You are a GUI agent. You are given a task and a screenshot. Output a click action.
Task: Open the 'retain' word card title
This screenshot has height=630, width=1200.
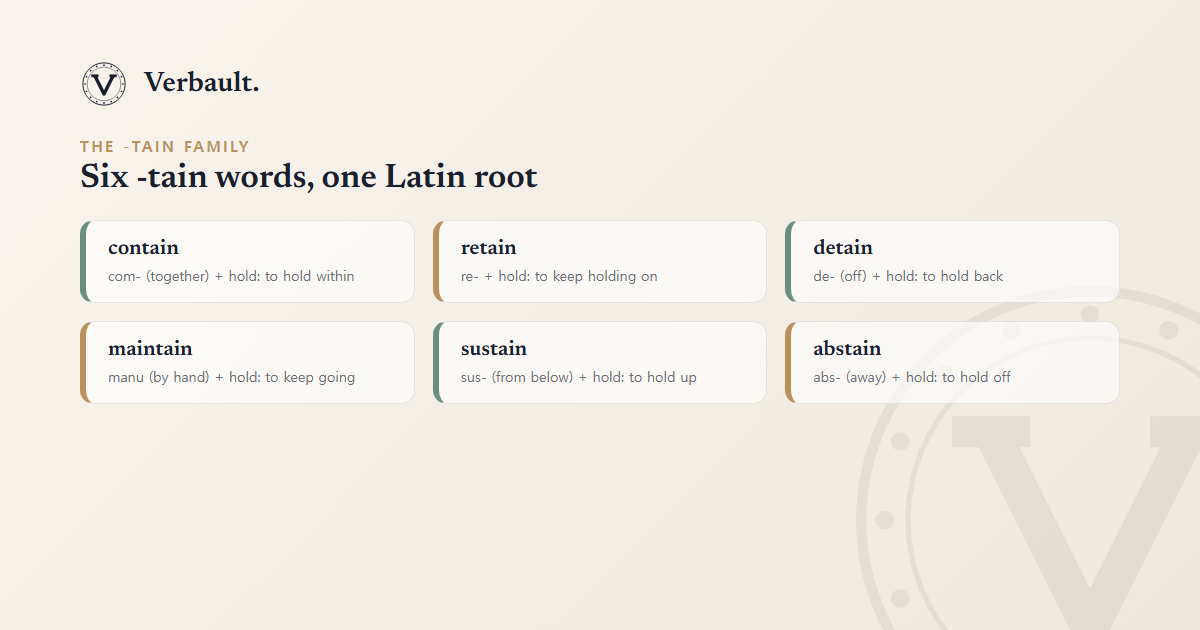pos(489,248)
